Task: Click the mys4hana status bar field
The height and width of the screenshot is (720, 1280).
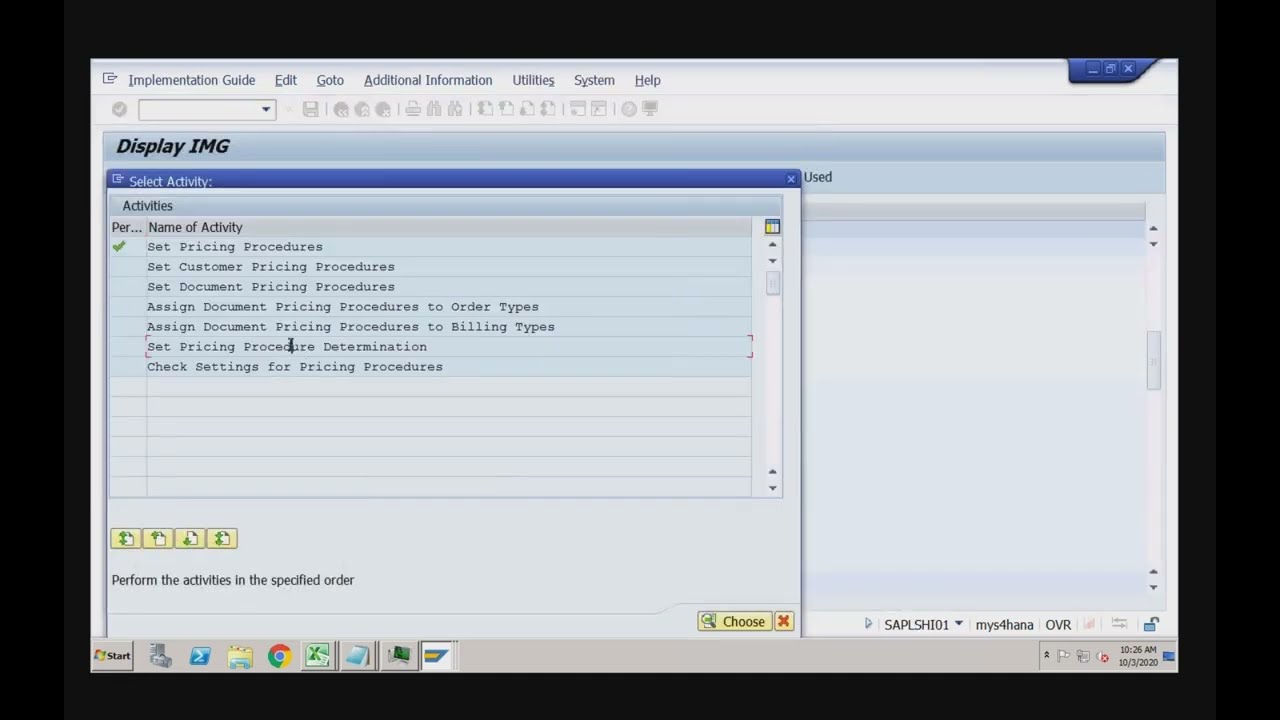Action: 1004,625
